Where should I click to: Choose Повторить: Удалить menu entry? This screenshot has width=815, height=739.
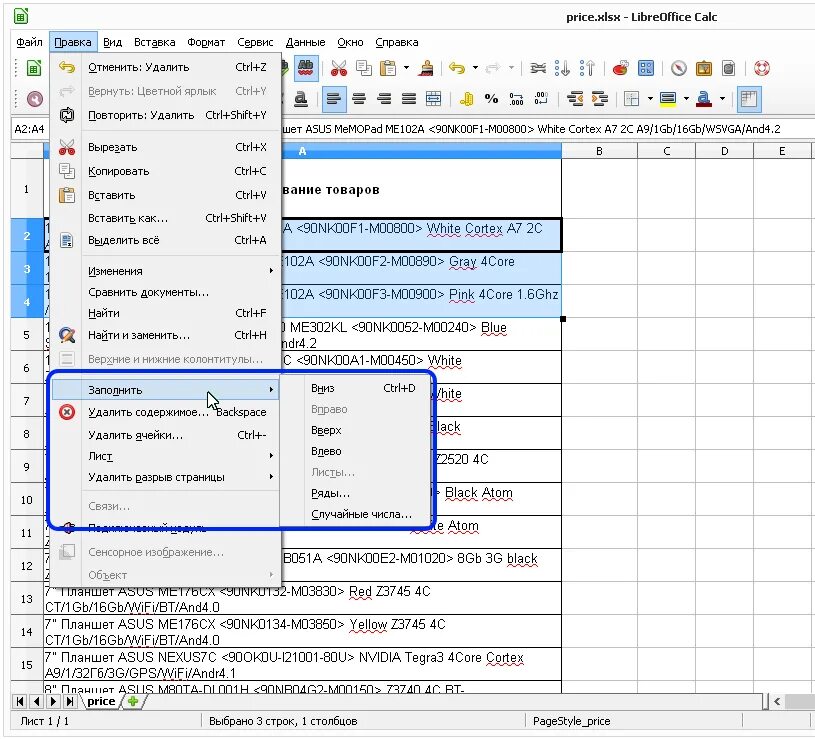tap(166, 115)
